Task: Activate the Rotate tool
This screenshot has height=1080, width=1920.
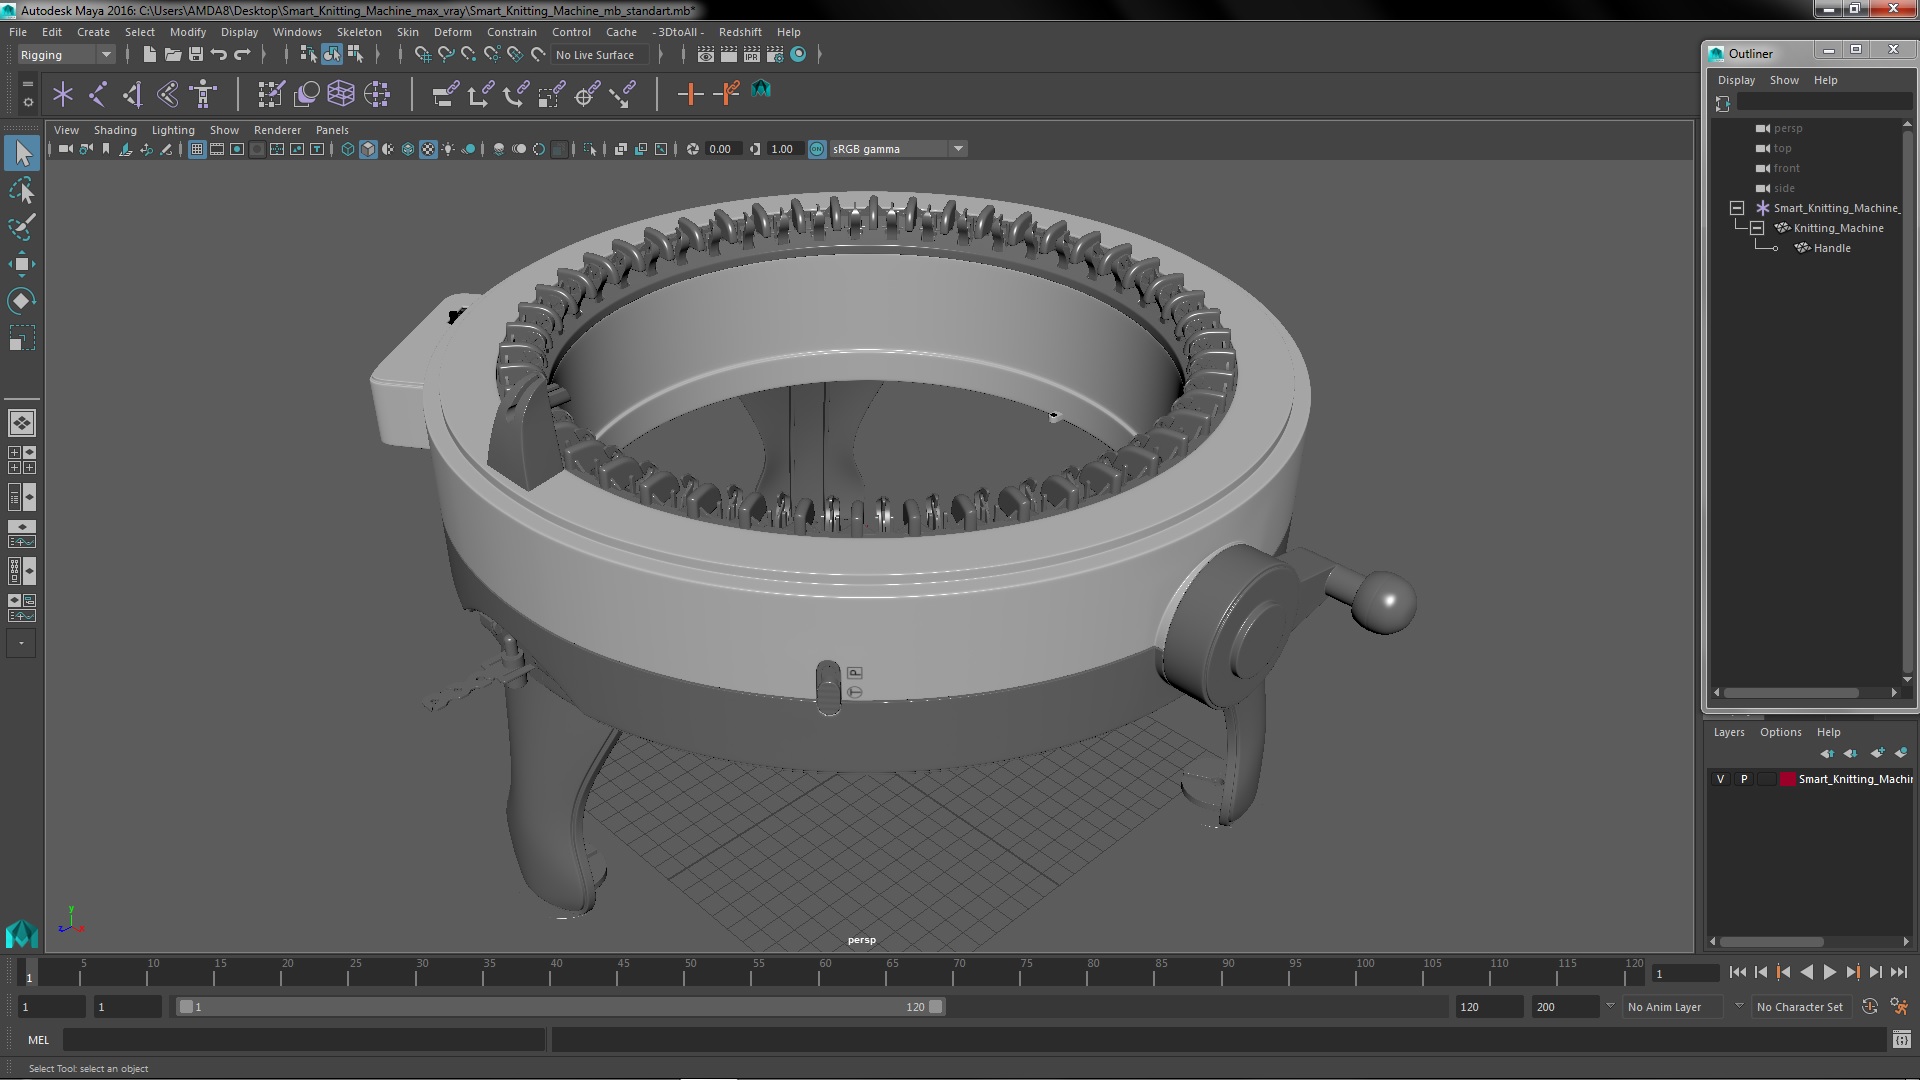Action: point(21,301)
